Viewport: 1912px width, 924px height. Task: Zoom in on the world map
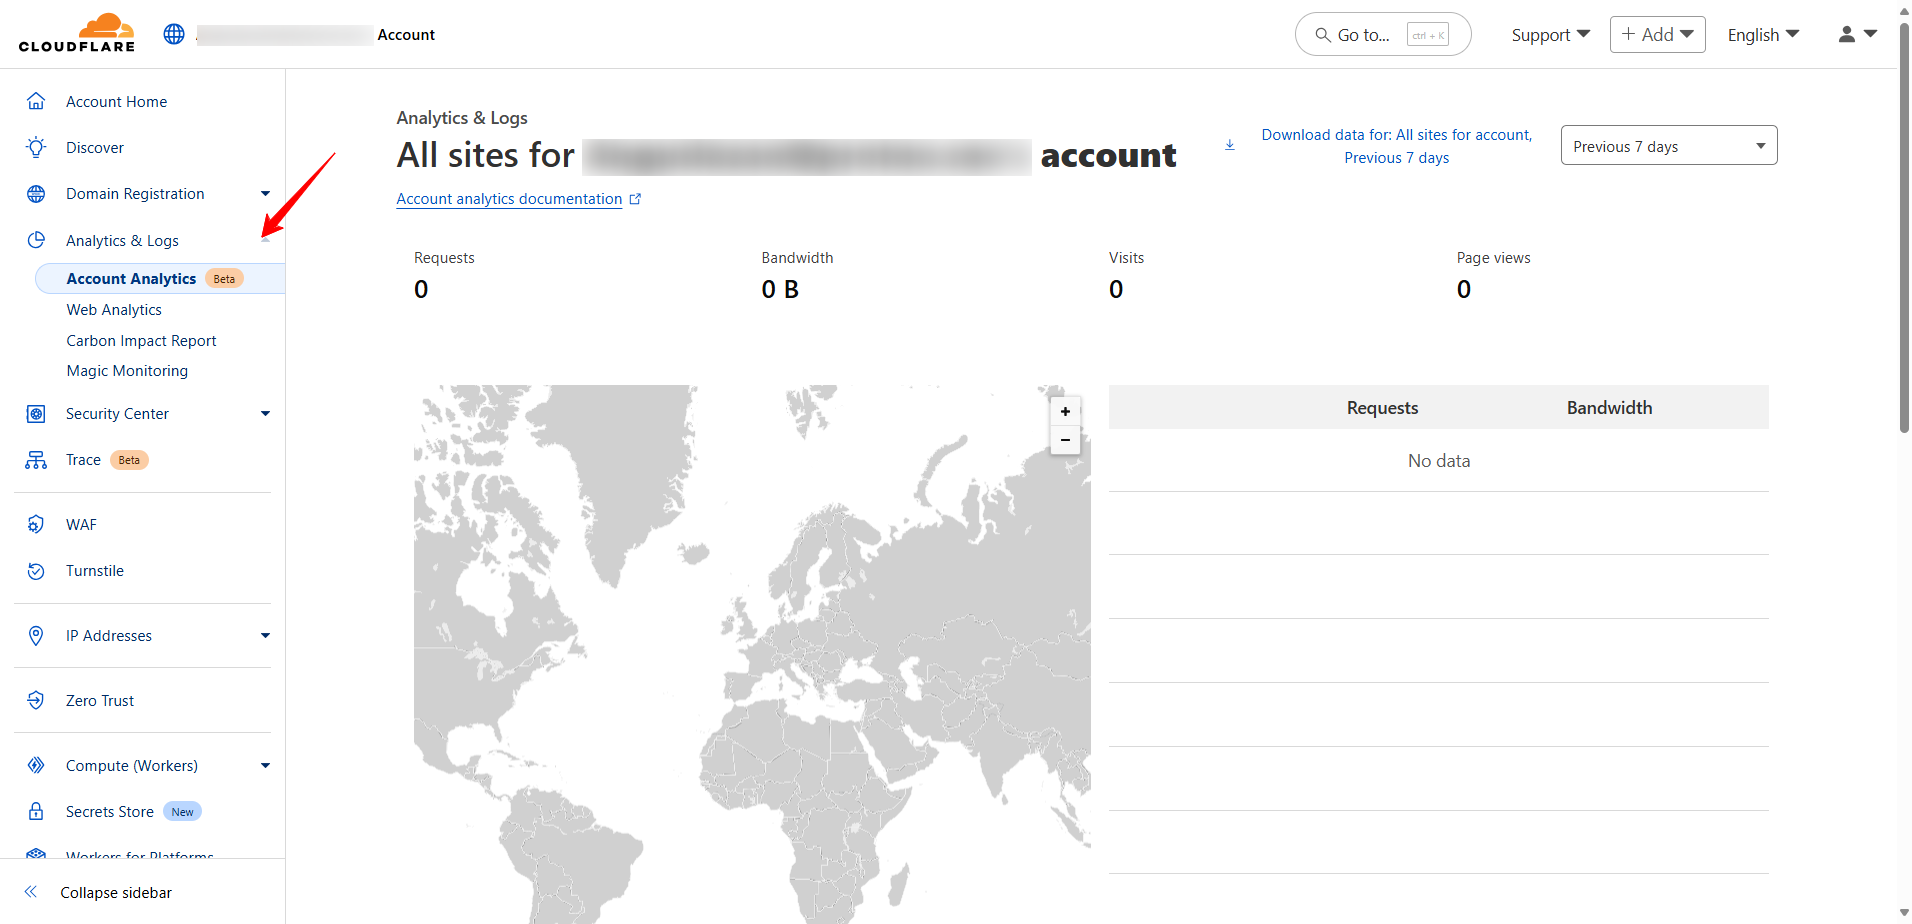click(x=1065, y=411)
